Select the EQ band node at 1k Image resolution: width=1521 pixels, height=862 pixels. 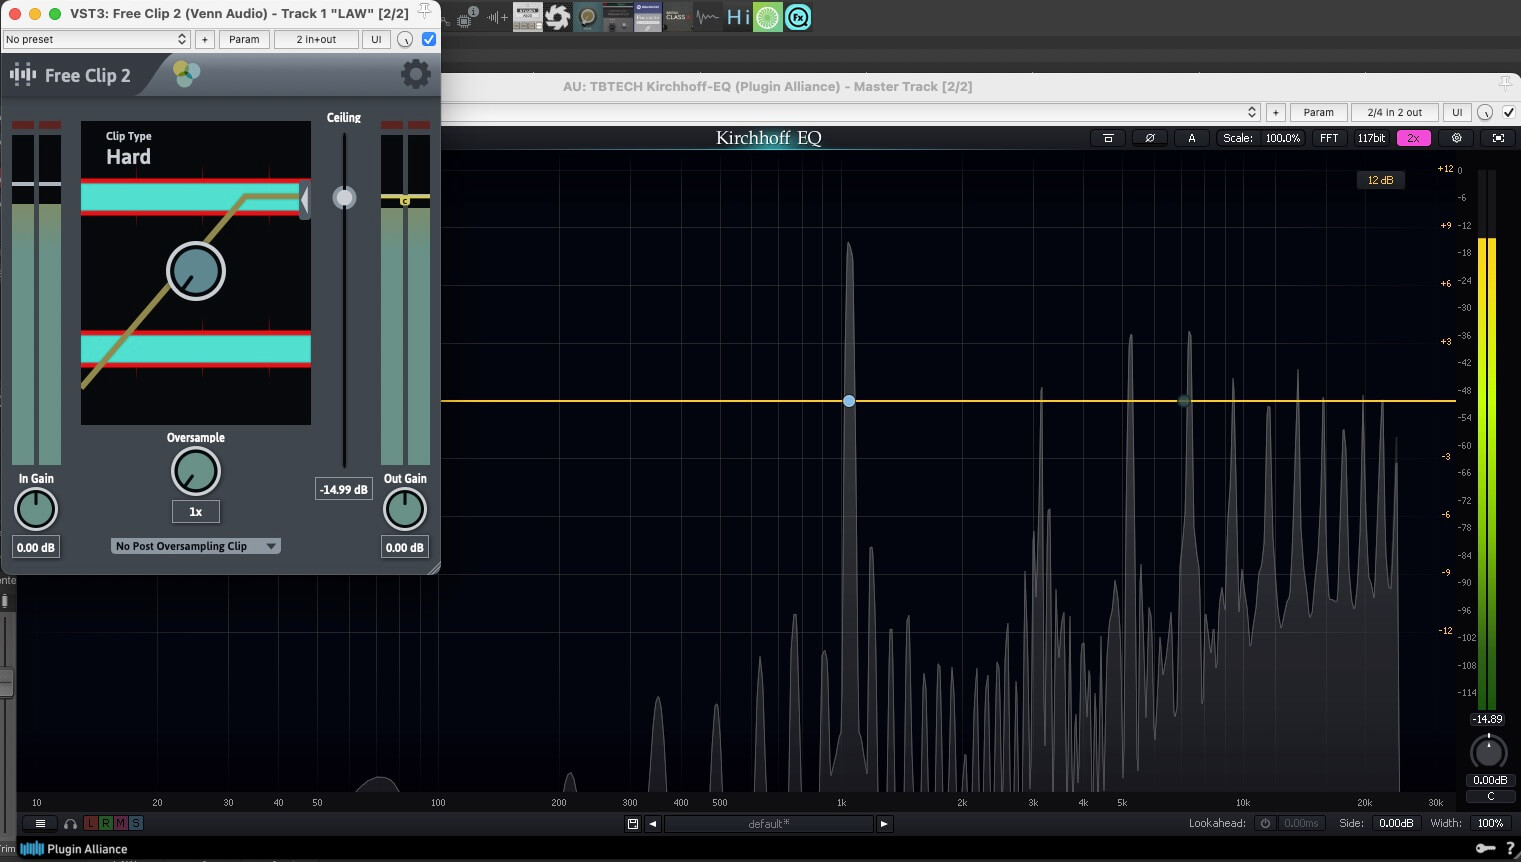pos(849,401)
